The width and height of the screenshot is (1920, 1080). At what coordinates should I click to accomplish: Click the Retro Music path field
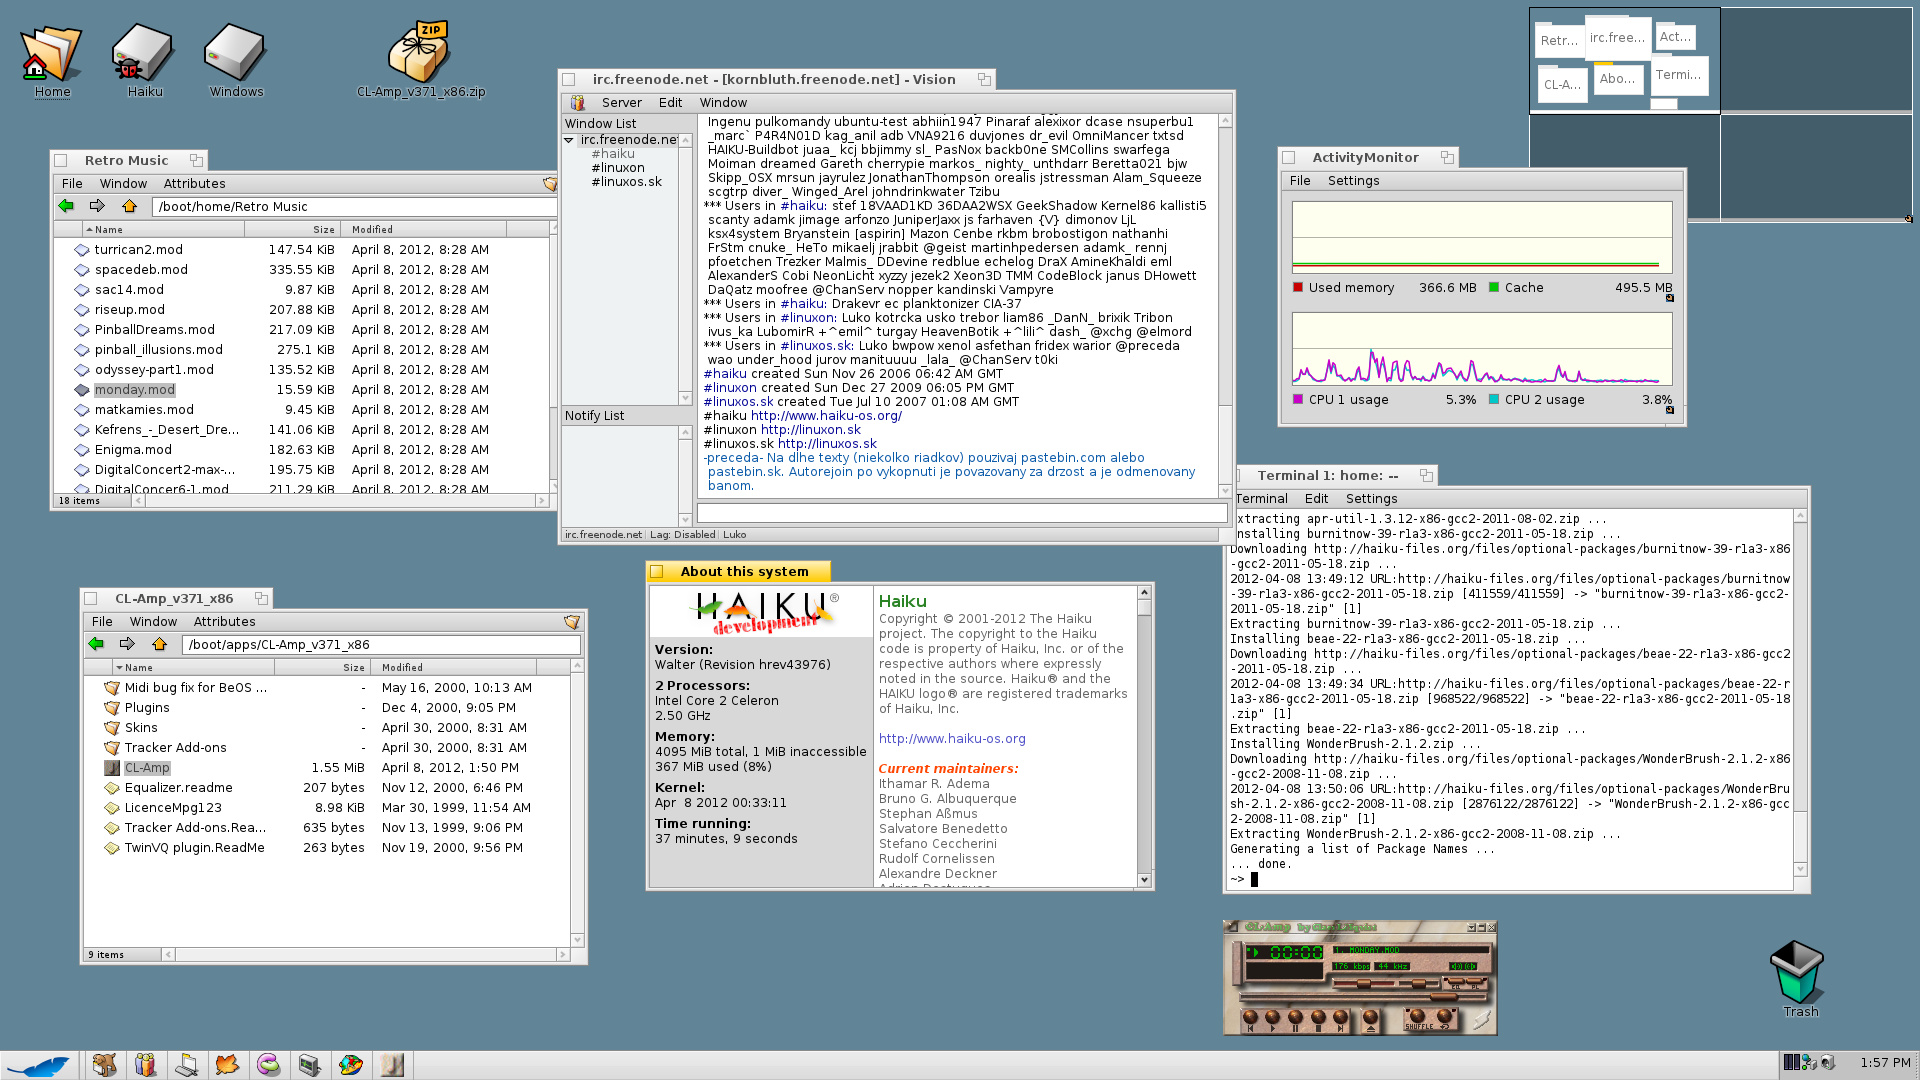[x=354, y=207]
